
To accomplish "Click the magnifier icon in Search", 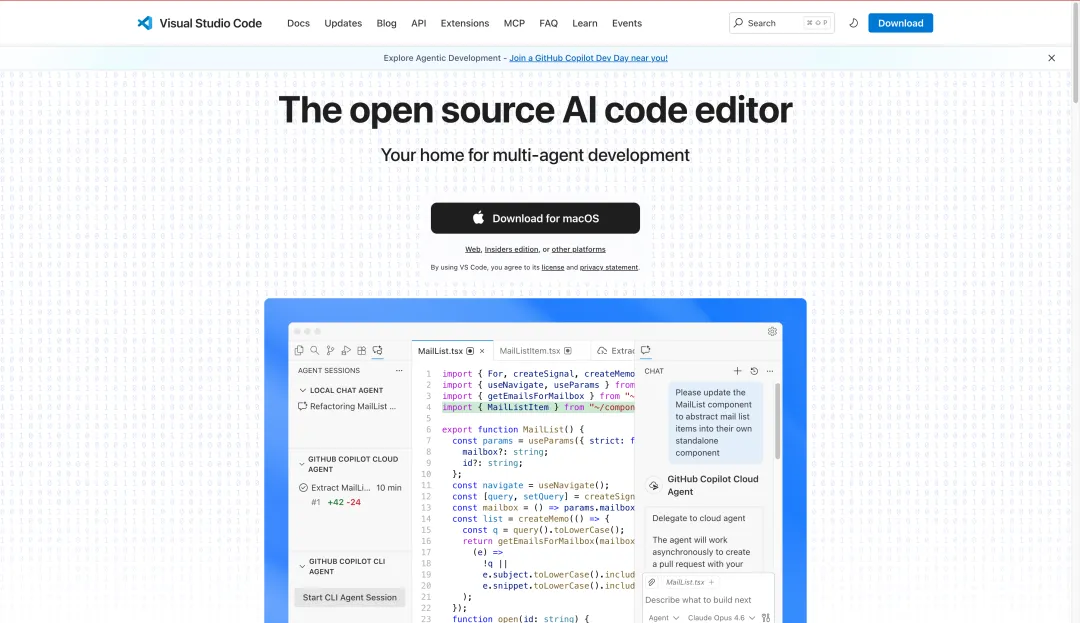I will point(738,23).
